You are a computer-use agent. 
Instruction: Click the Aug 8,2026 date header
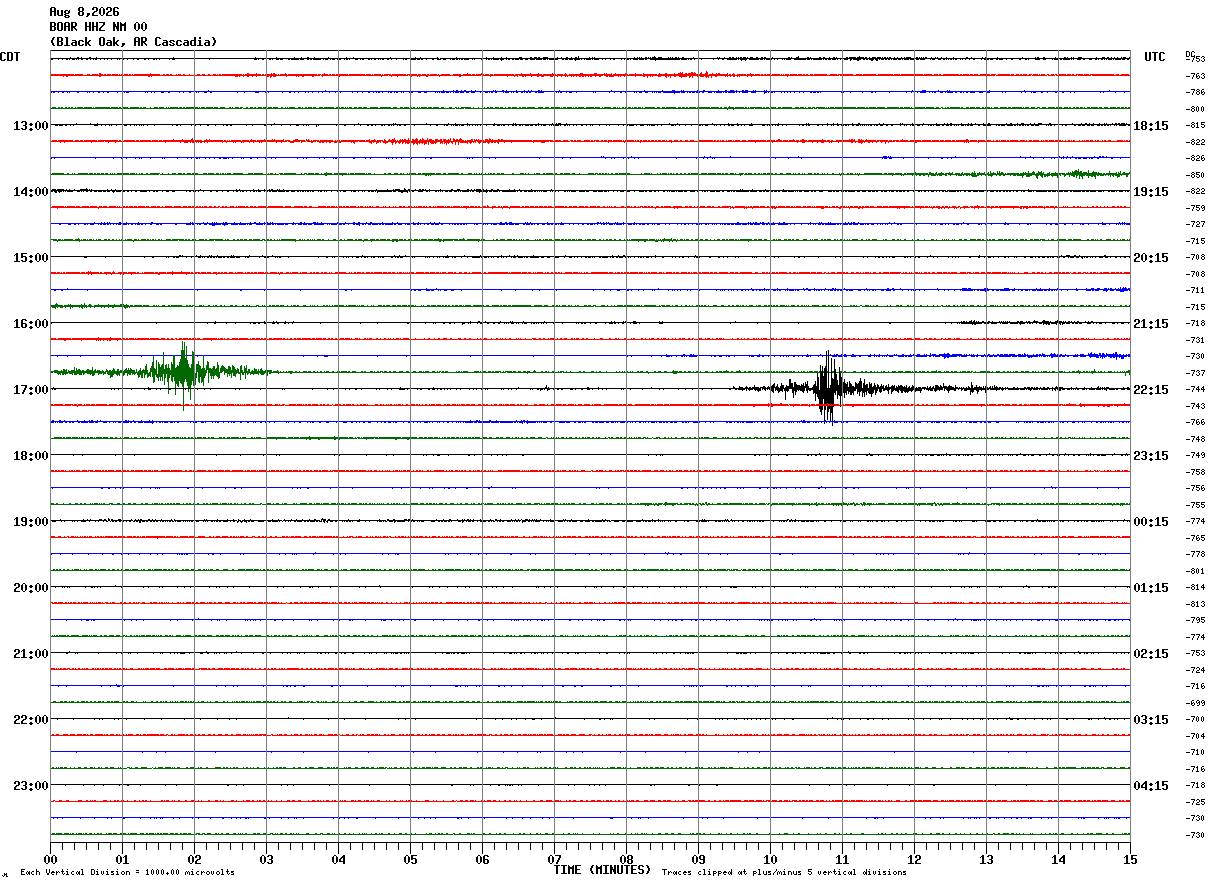pyautogui.click(x=84, y=12)
